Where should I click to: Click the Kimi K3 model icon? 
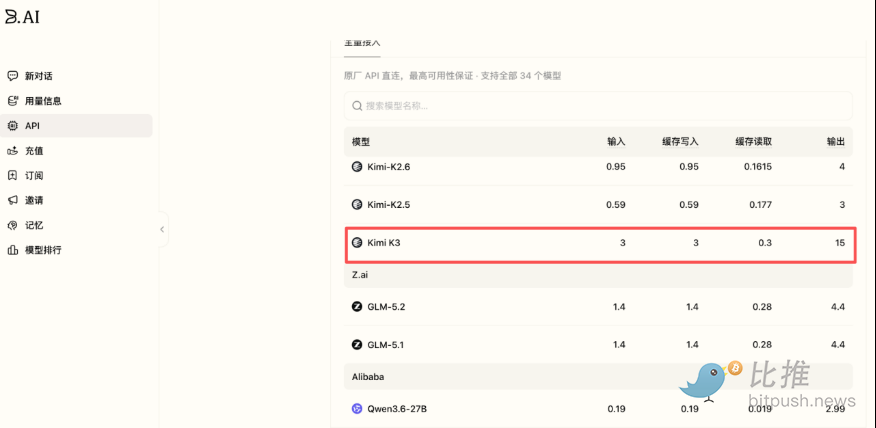point(357,242)
